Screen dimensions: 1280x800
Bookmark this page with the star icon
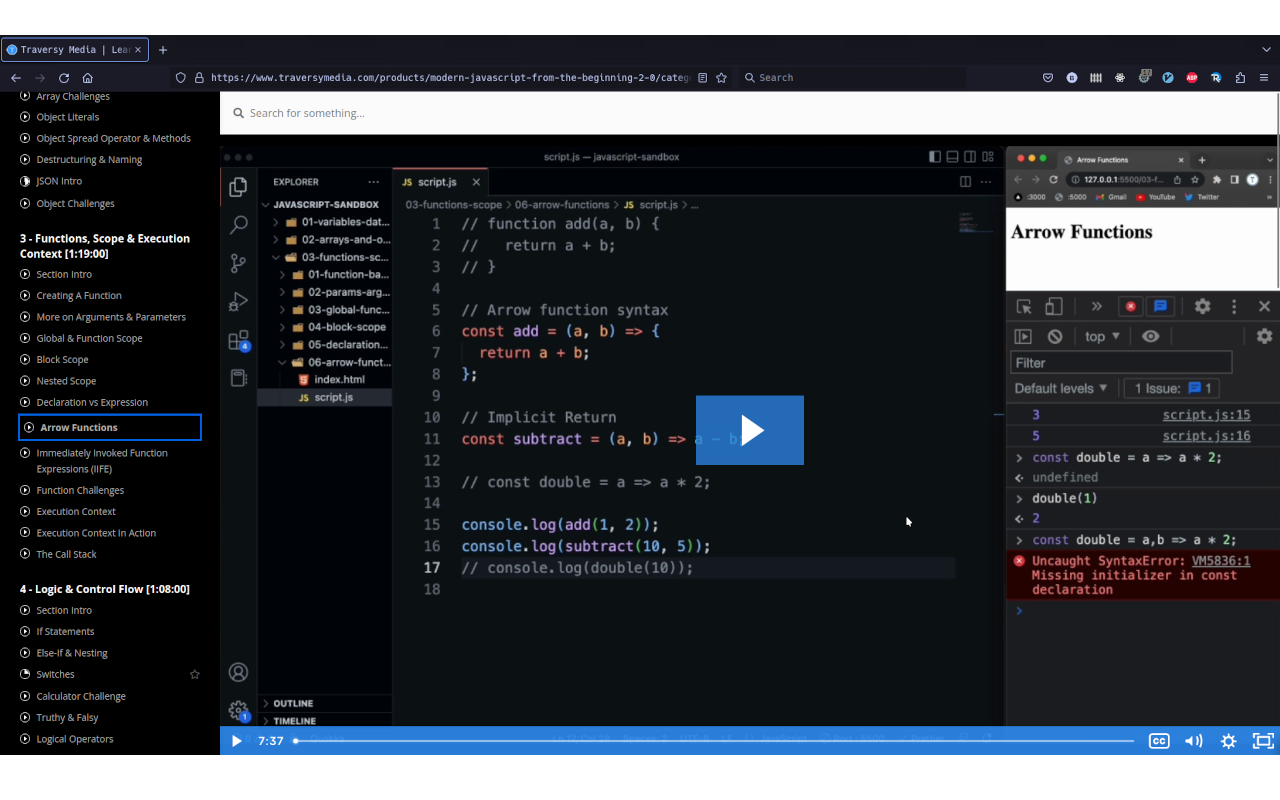[722, 78]
